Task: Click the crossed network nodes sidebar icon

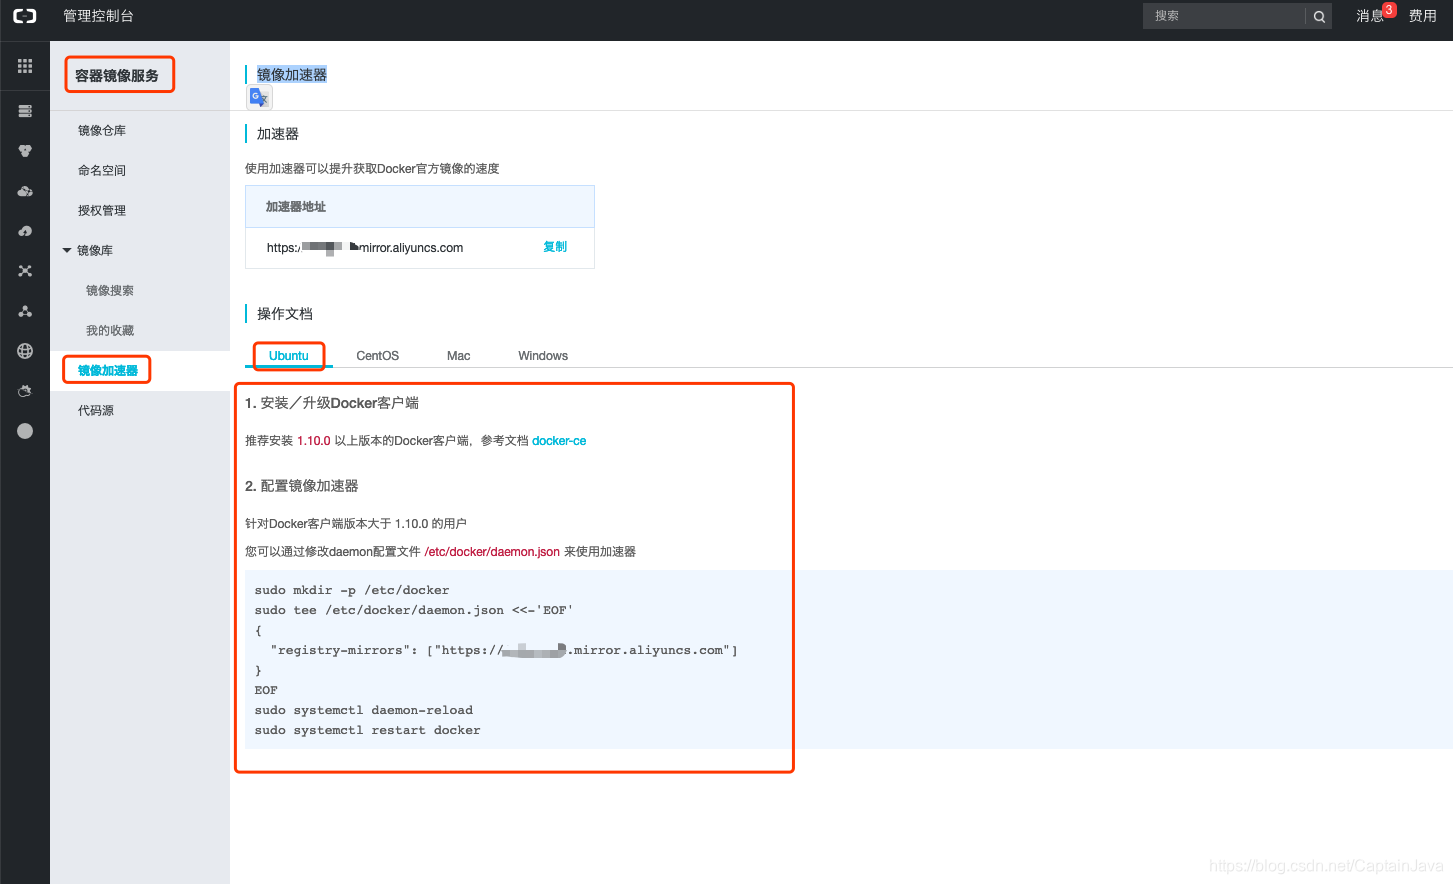Action: pos(25,271)
